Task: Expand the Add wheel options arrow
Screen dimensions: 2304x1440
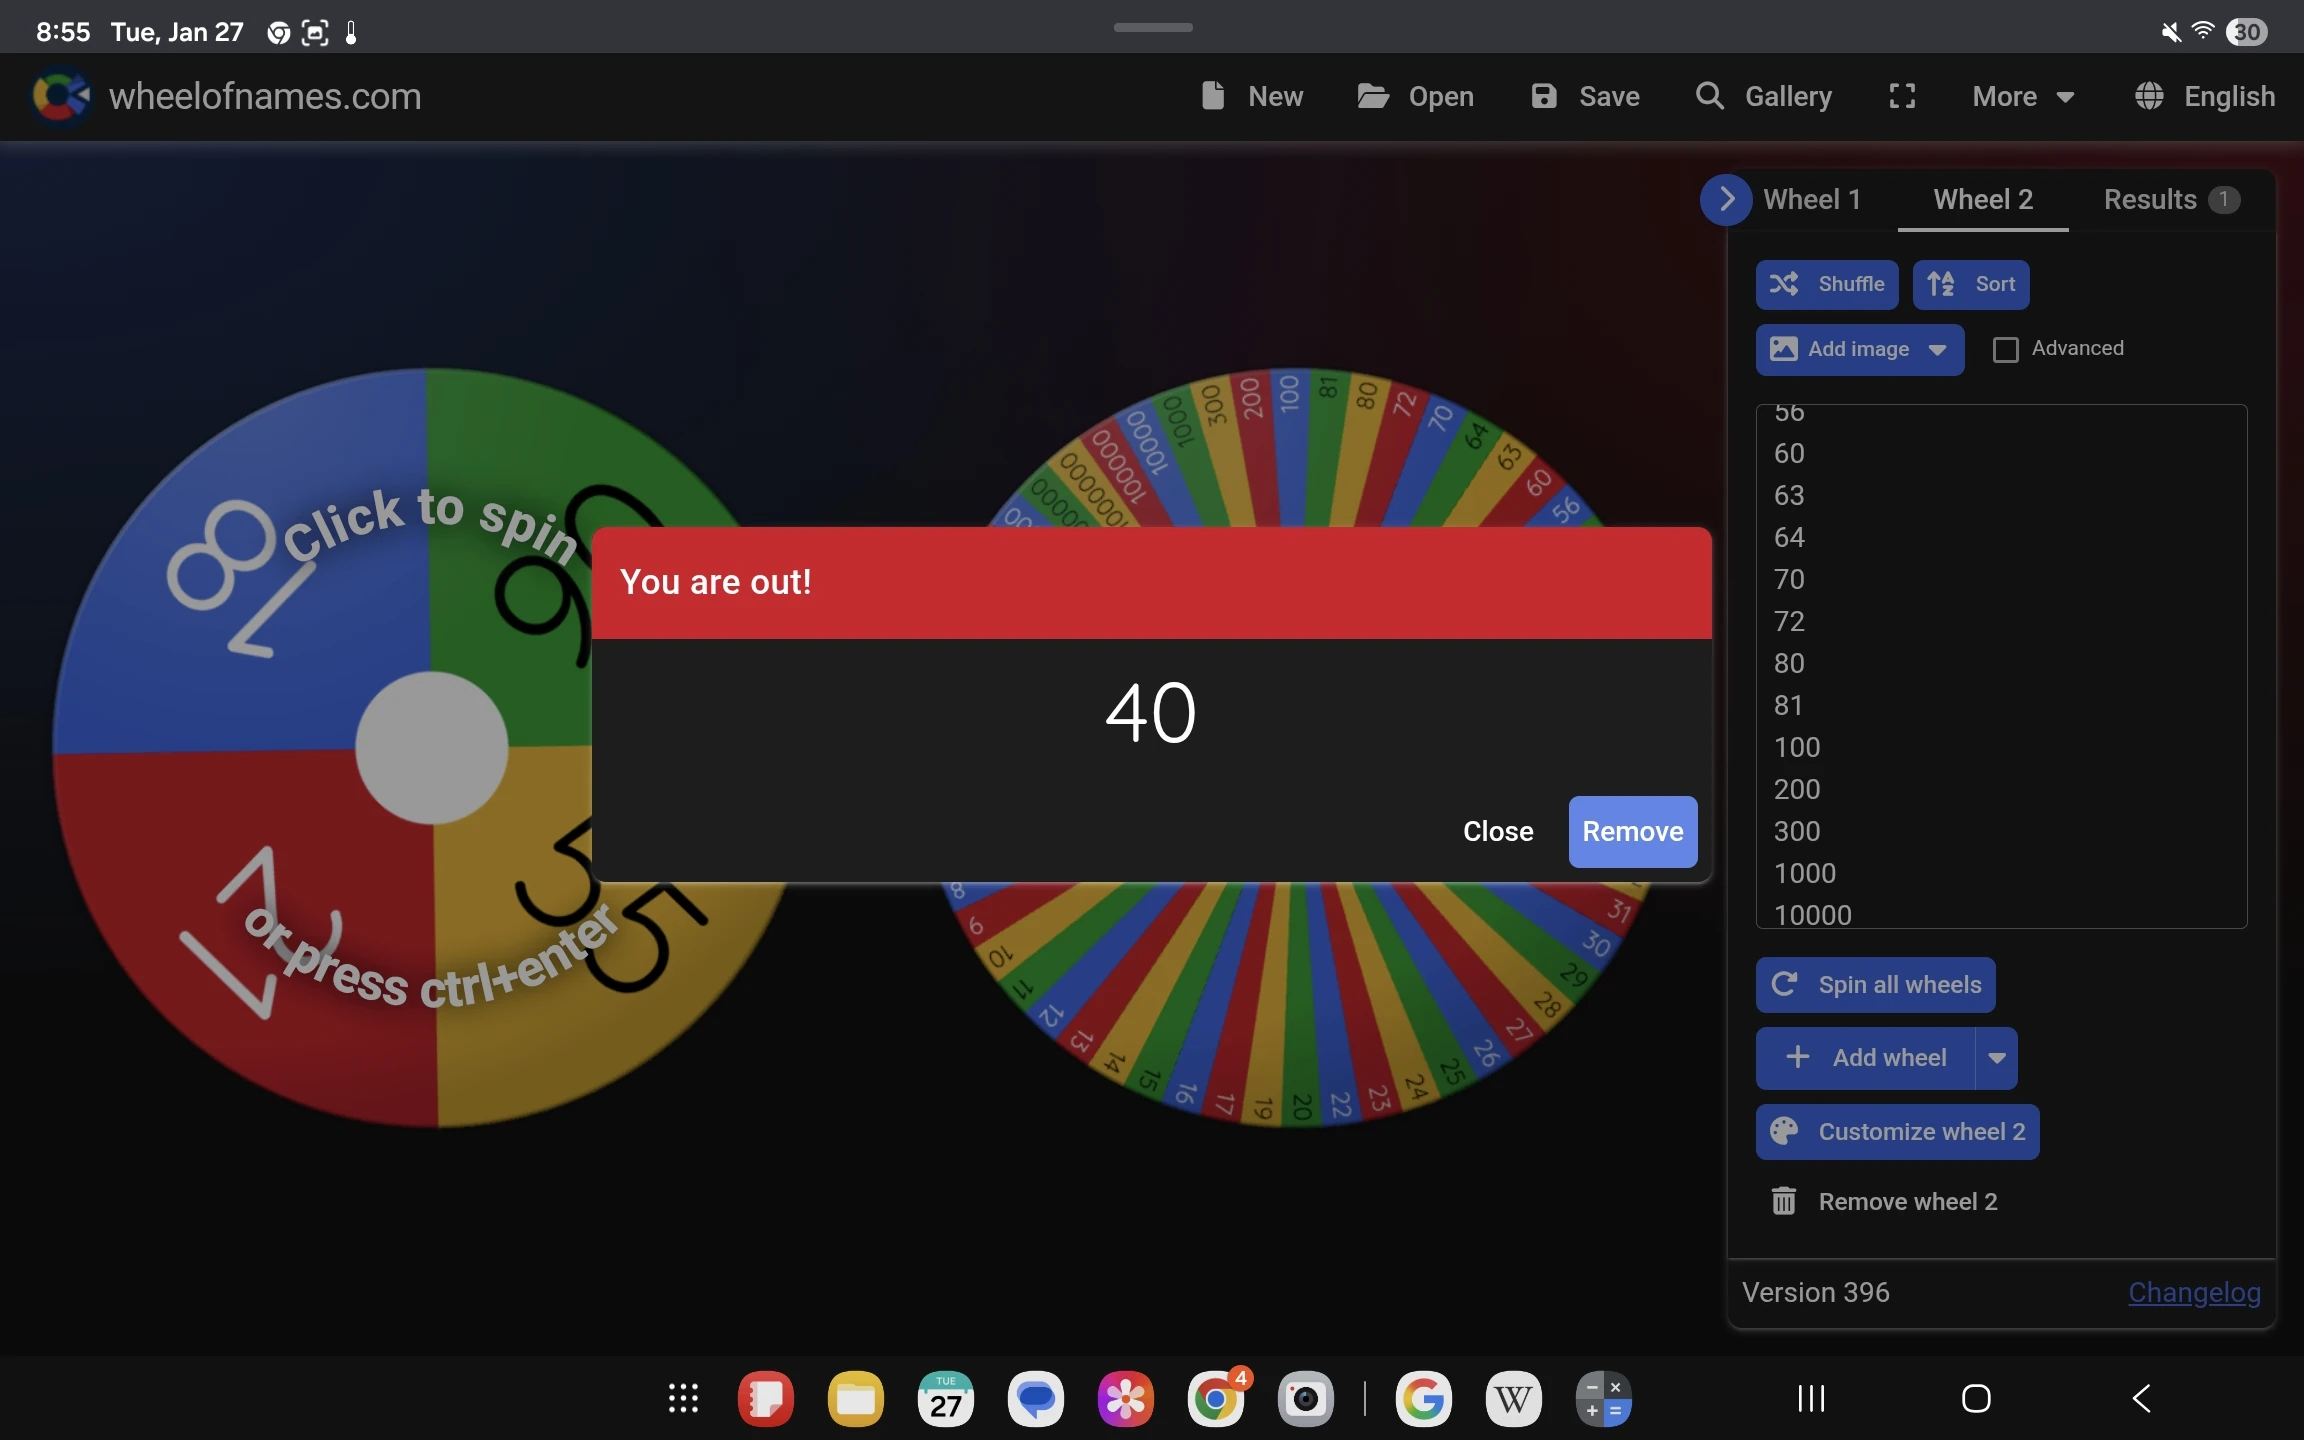Action: (1996, 1058)
